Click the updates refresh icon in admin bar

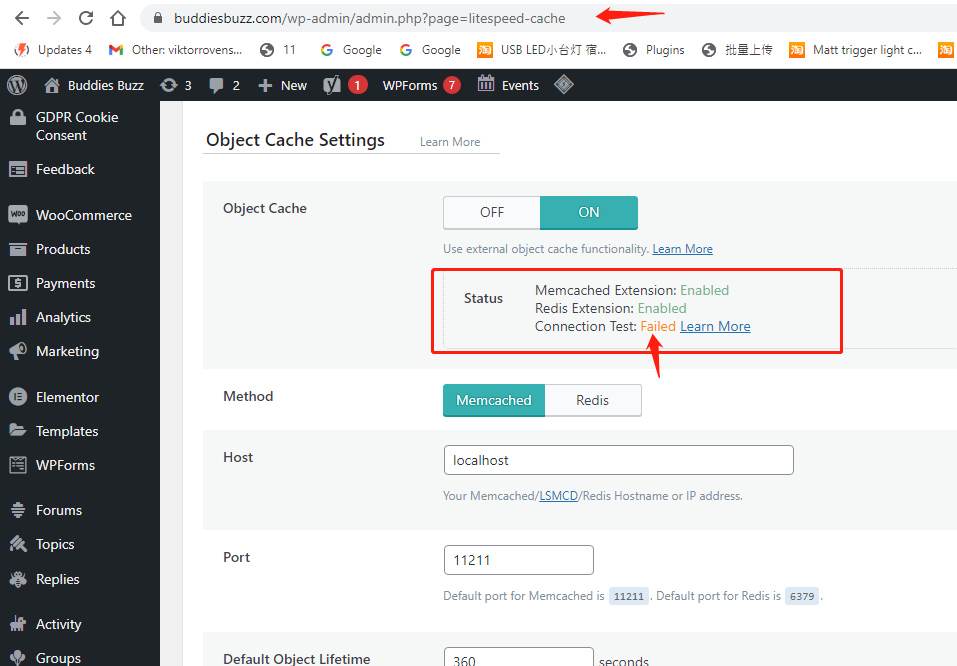point(168,85)
